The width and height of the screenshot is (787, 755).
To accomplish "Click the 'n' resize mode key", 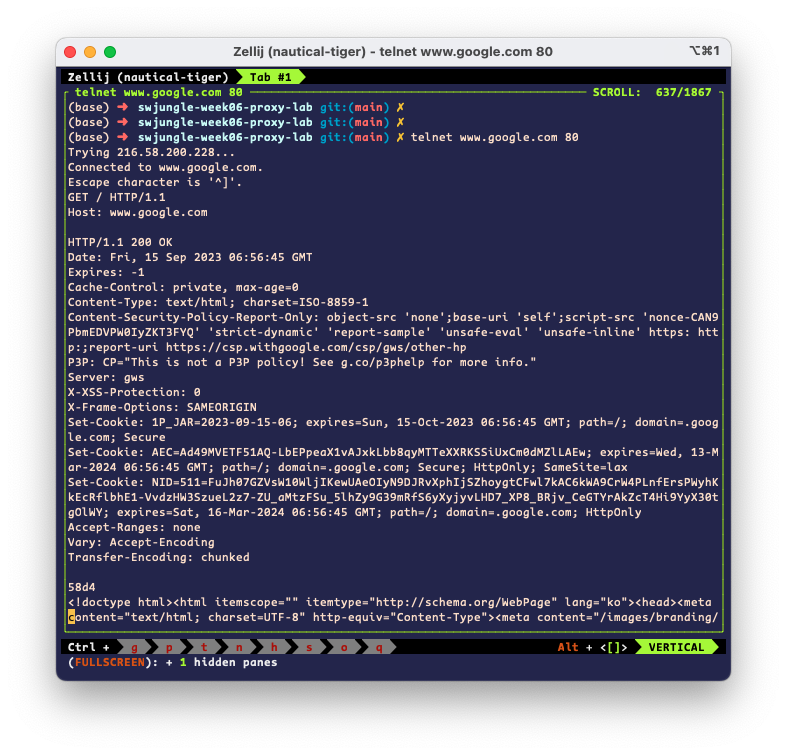I will coord(239,647).
